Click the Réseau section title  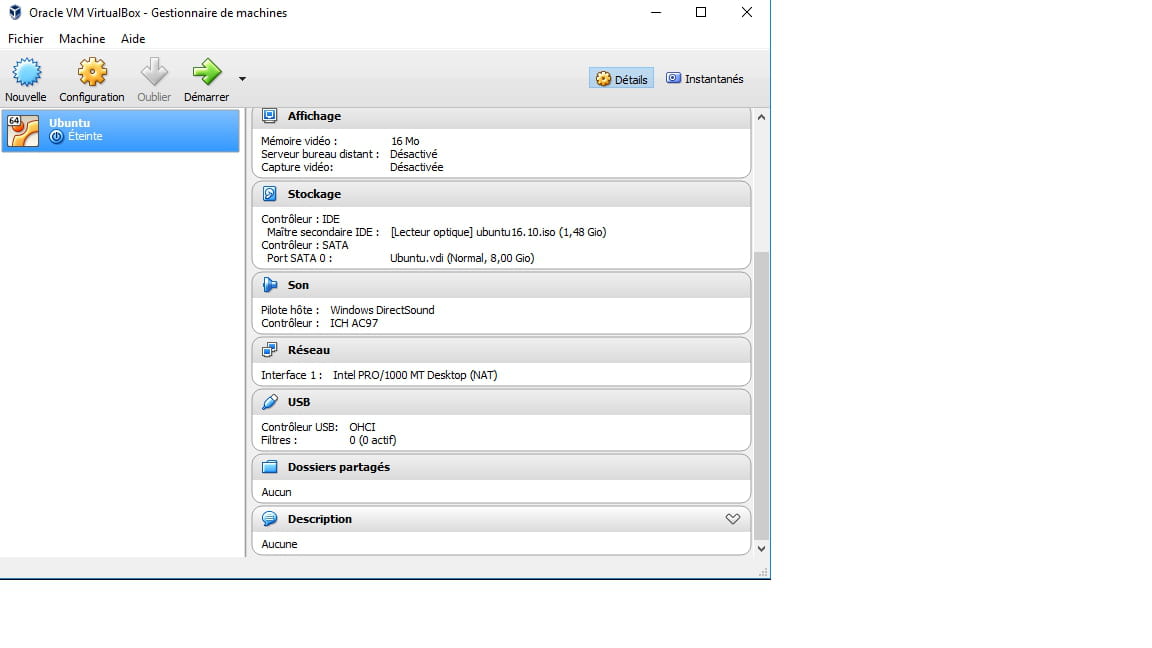point(309,350)
